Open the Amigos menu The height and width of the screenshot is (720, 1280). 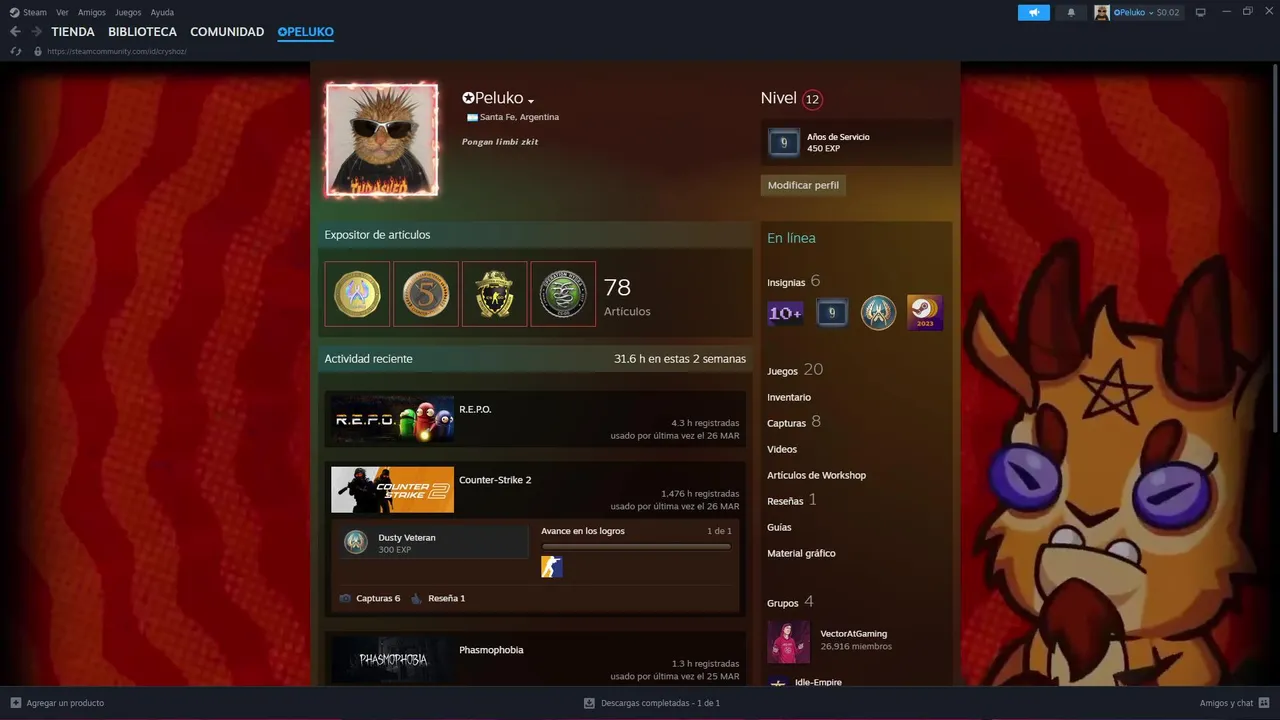(x=92, y=12)
